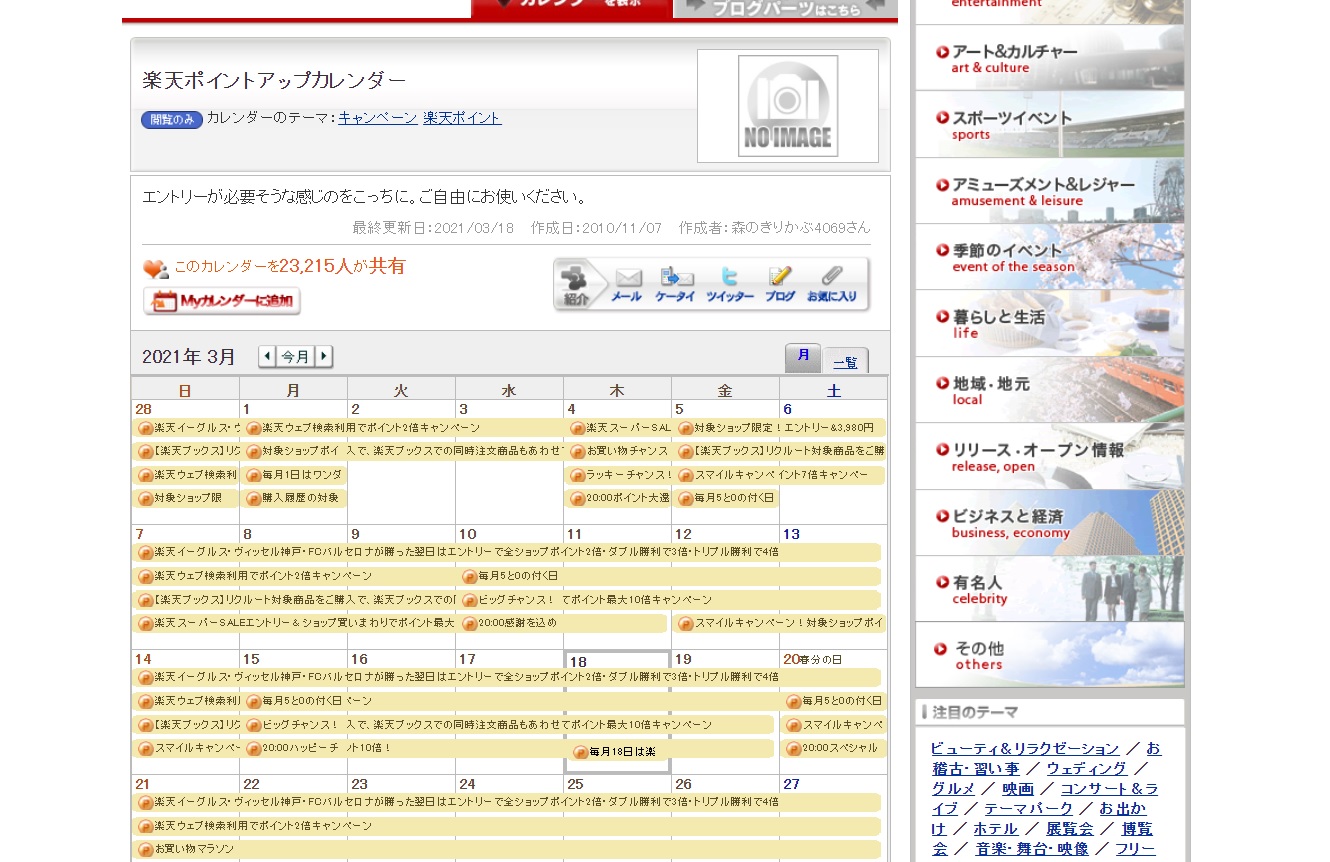
Task: Click the 紹介 (introduce) share icon
Action: pyautogui.click(x=578, y=284)
